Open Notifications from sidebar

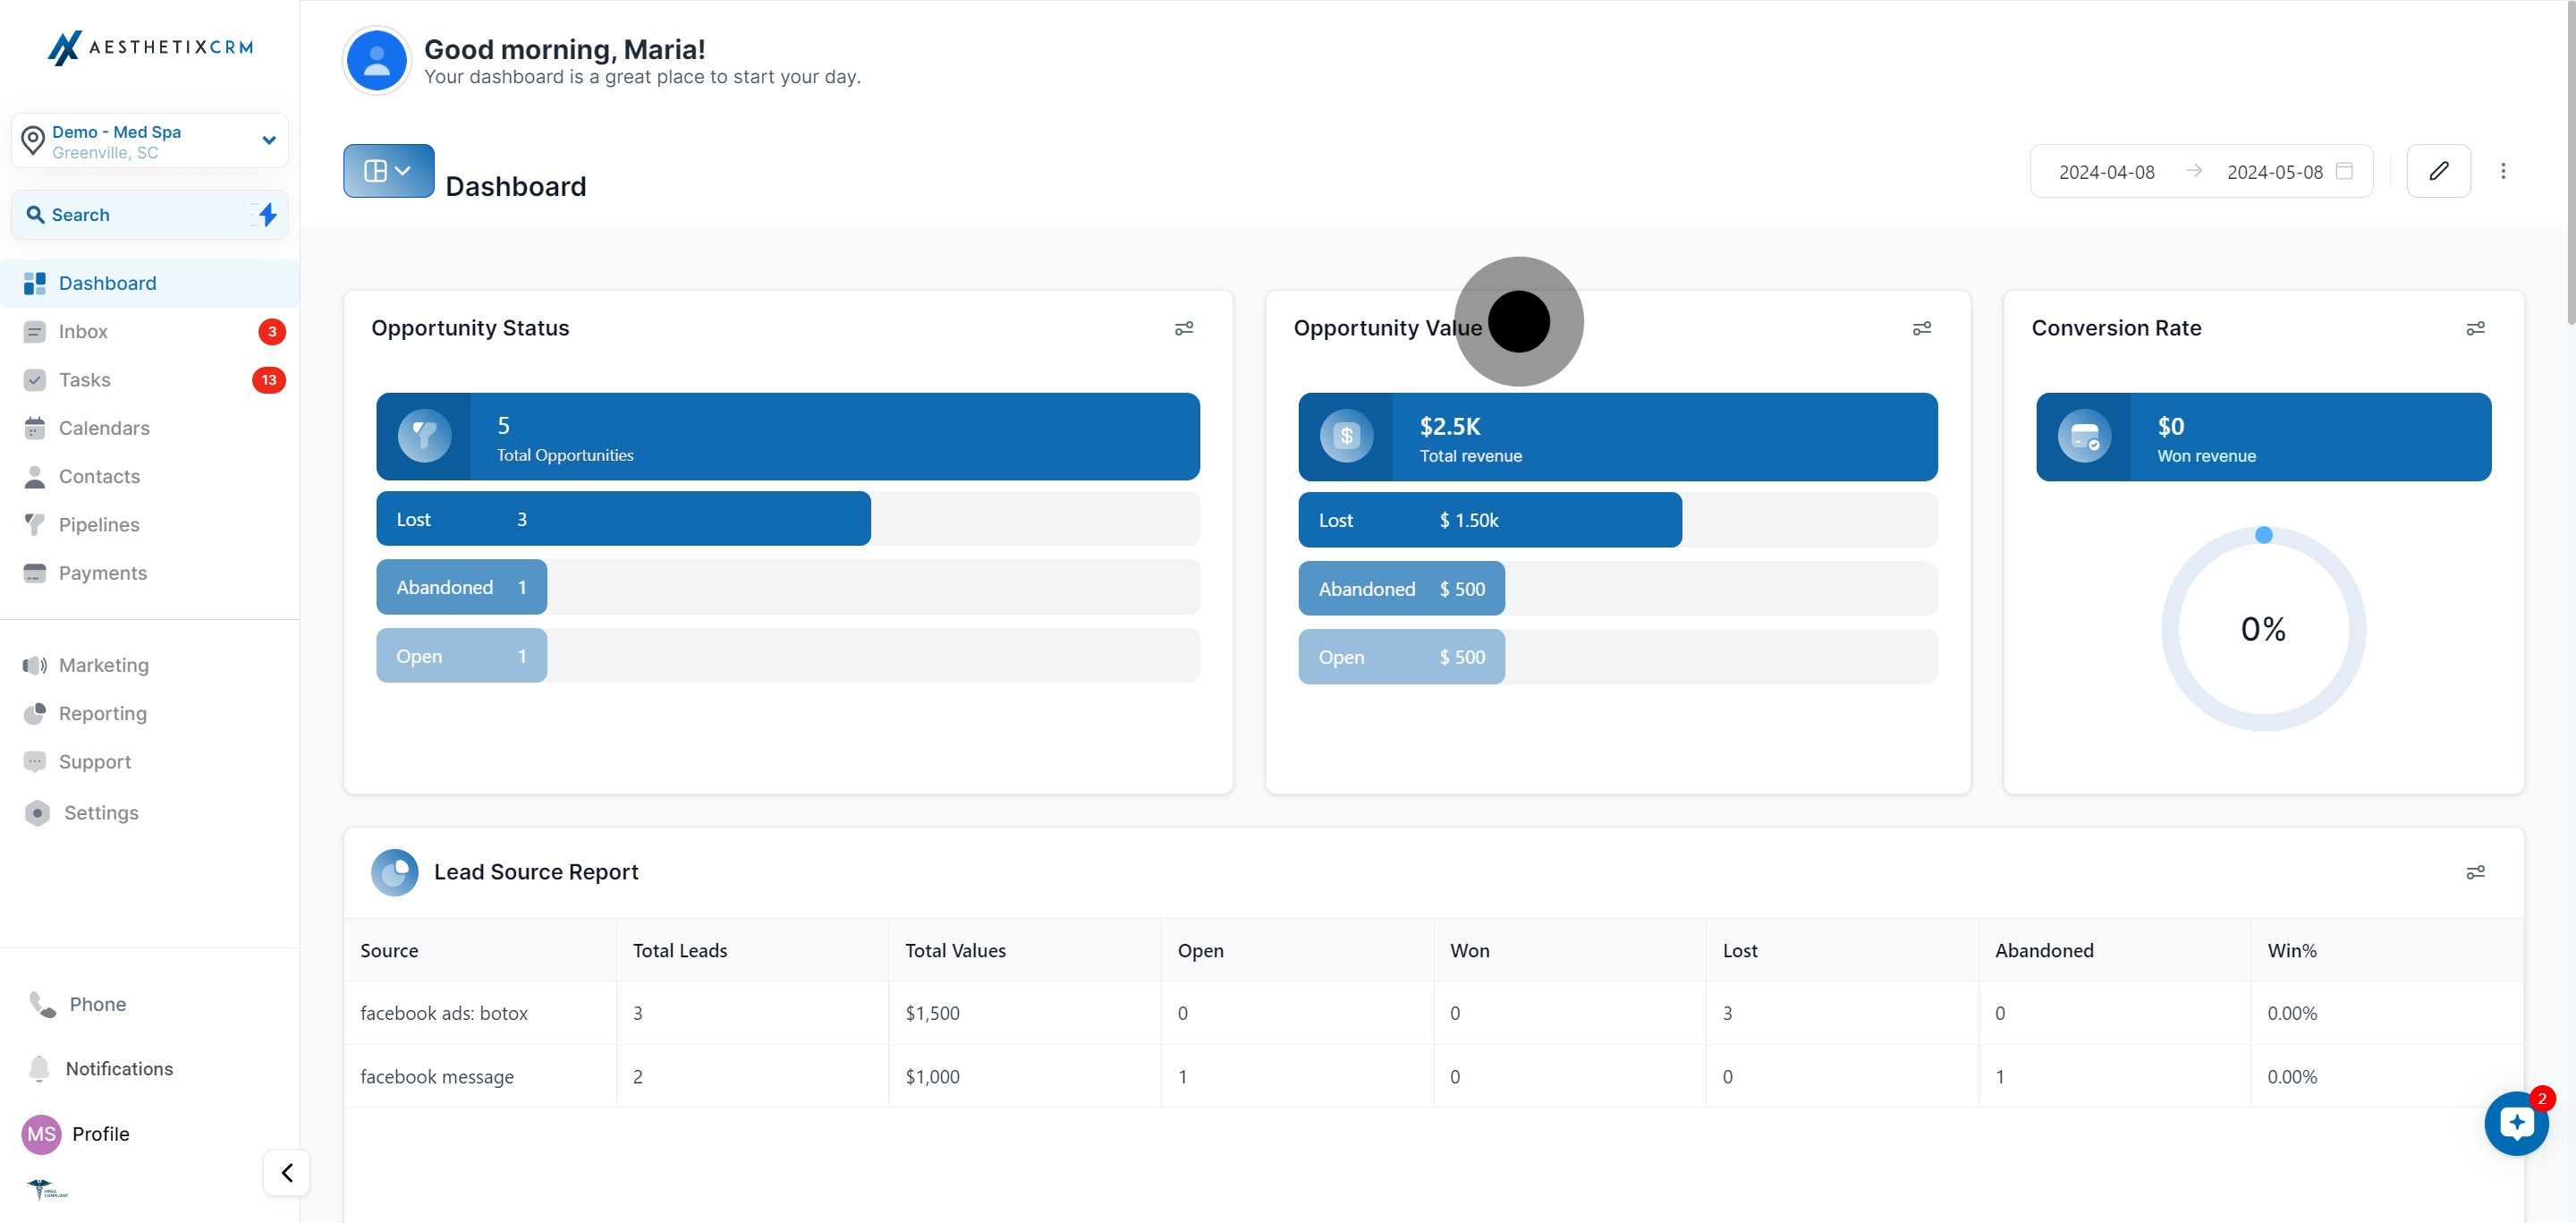point(118,1068)
